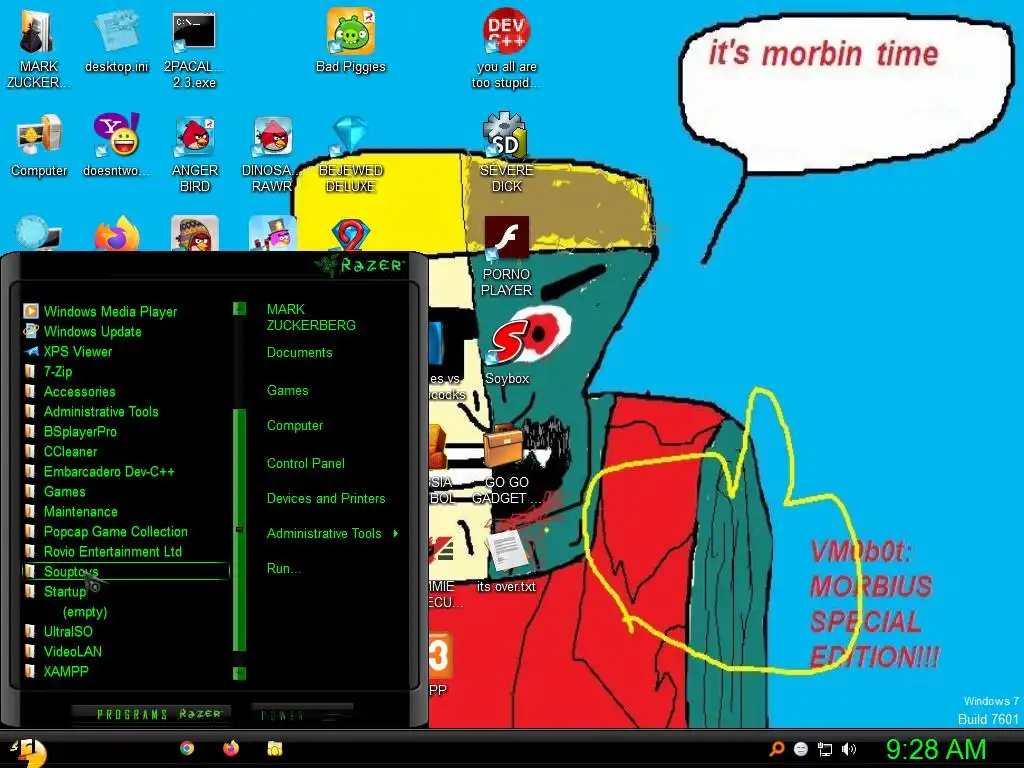Open the network tray icon
This screenshot has height=768, width=1024.
click(x=825, y=750)
